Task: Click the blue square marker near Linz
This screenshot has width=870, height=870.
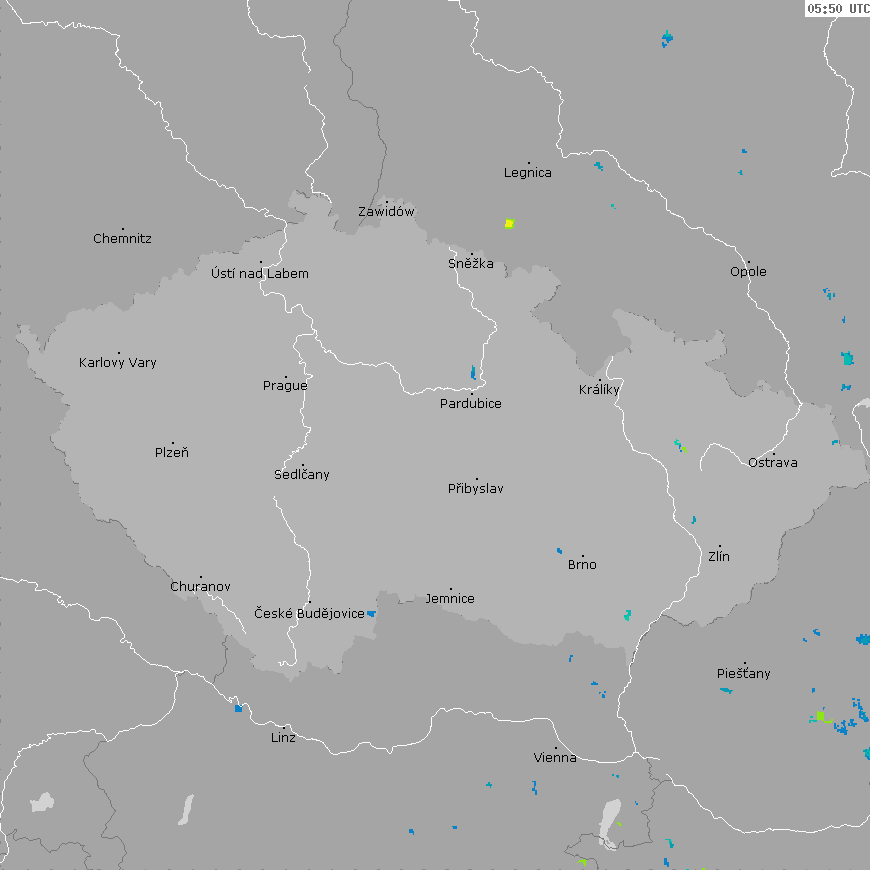Action: (x=239, y=709)
